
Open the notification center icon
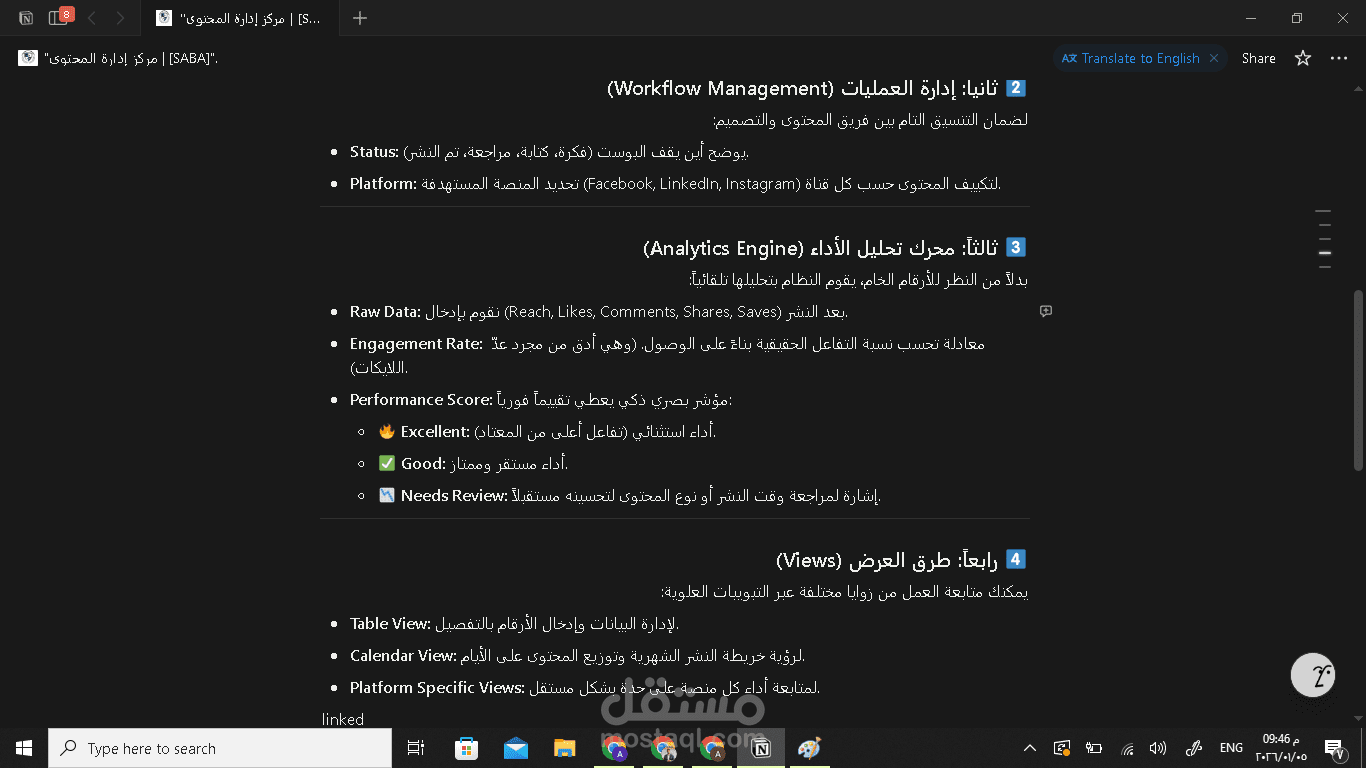point(1333,748)
